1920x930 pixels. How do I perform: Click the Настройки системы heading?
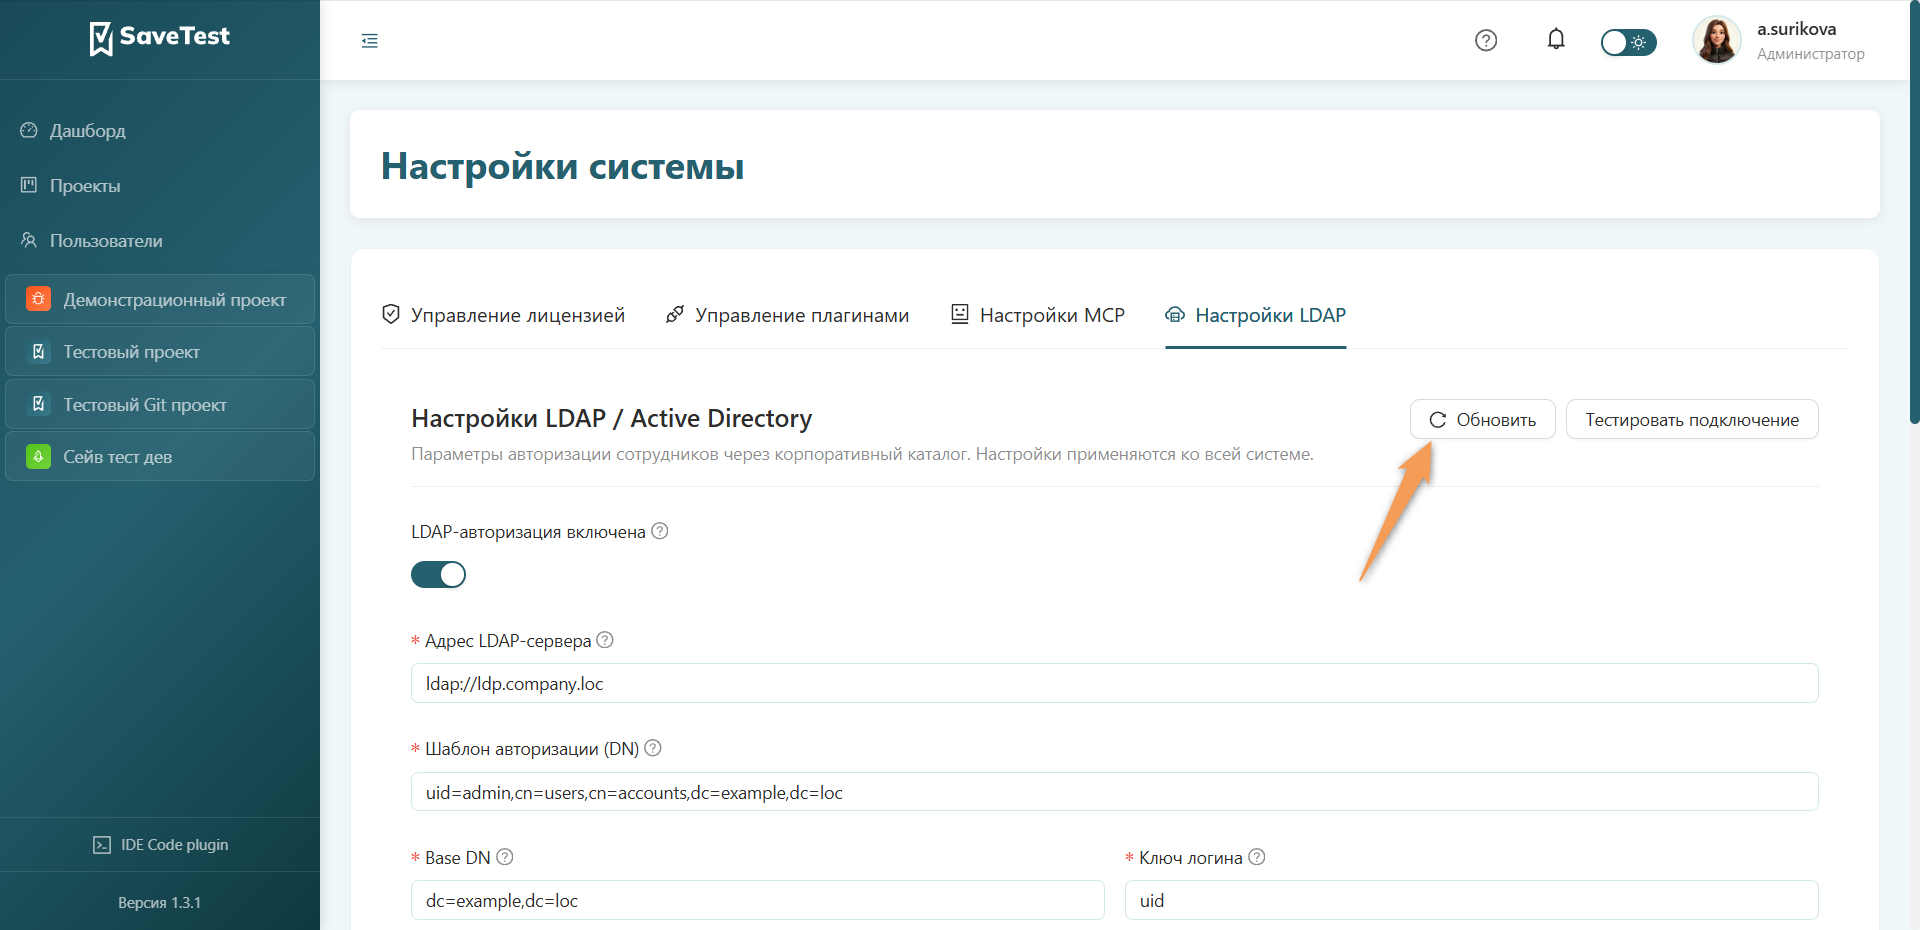(562, 166)
